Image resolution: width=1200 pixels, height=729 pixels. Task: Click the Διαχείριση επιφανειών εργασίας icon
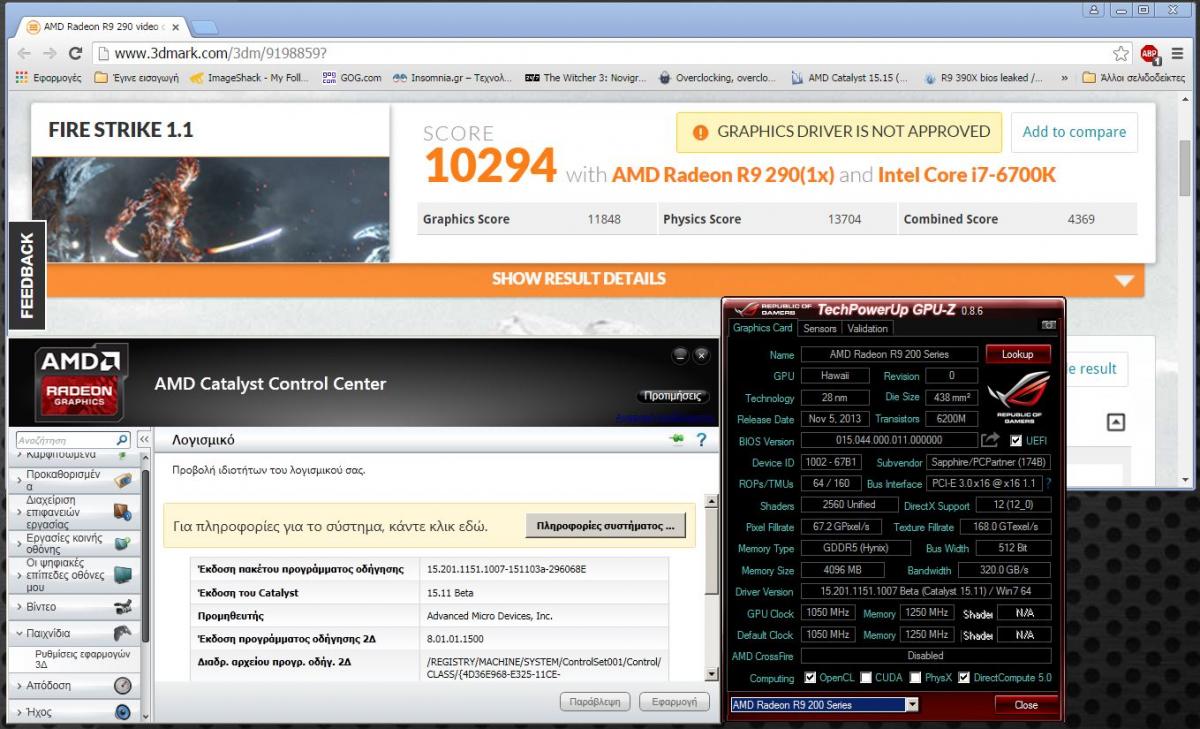122,512
